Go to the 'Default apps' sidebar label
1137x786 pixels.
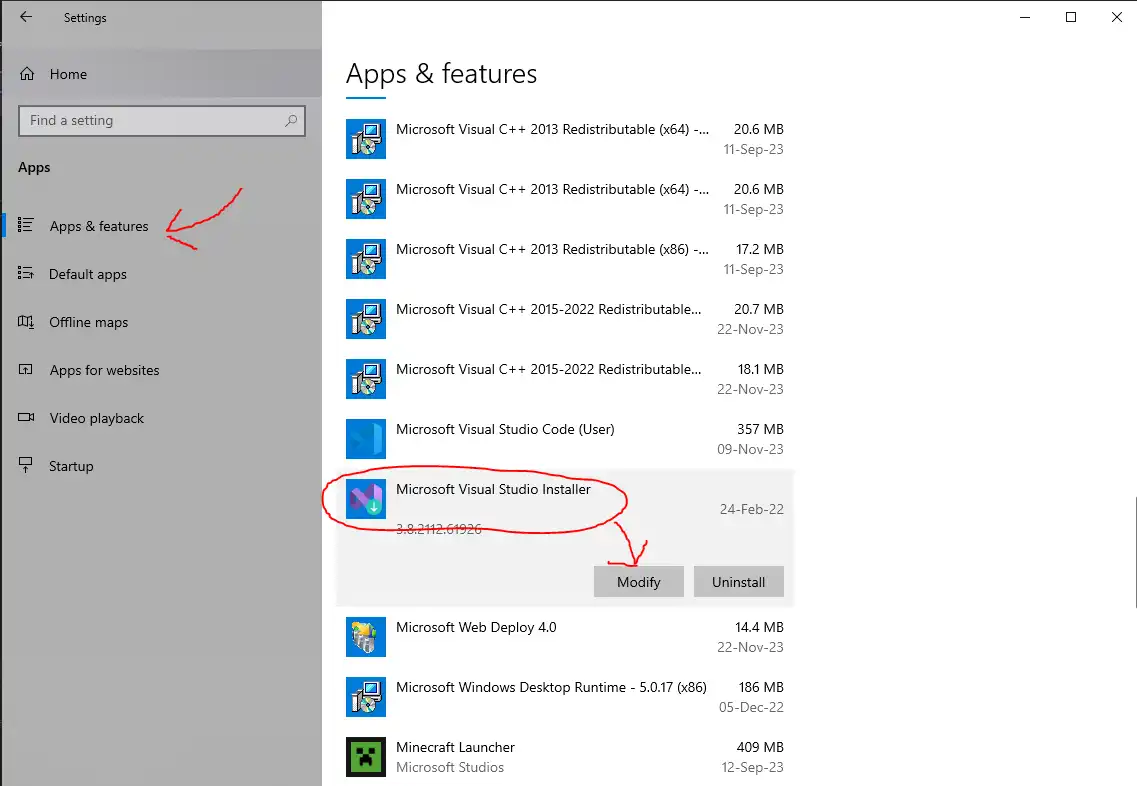point(88,274)
